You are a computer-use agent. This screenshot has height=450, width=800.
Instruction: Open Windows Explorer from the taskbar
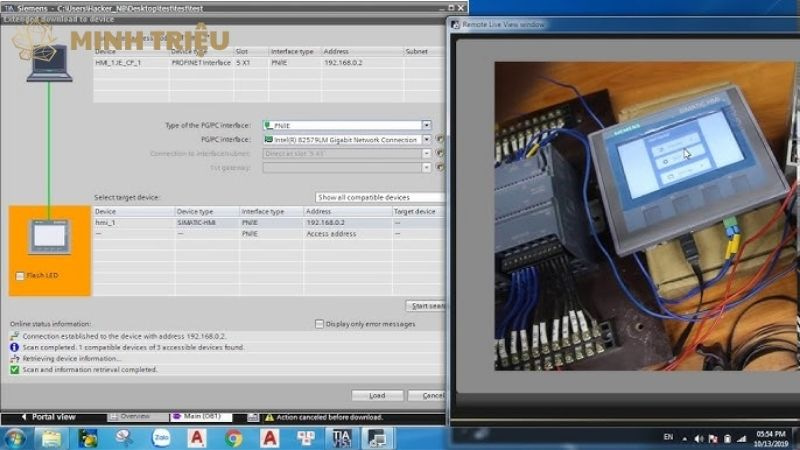tap(50, 437)
